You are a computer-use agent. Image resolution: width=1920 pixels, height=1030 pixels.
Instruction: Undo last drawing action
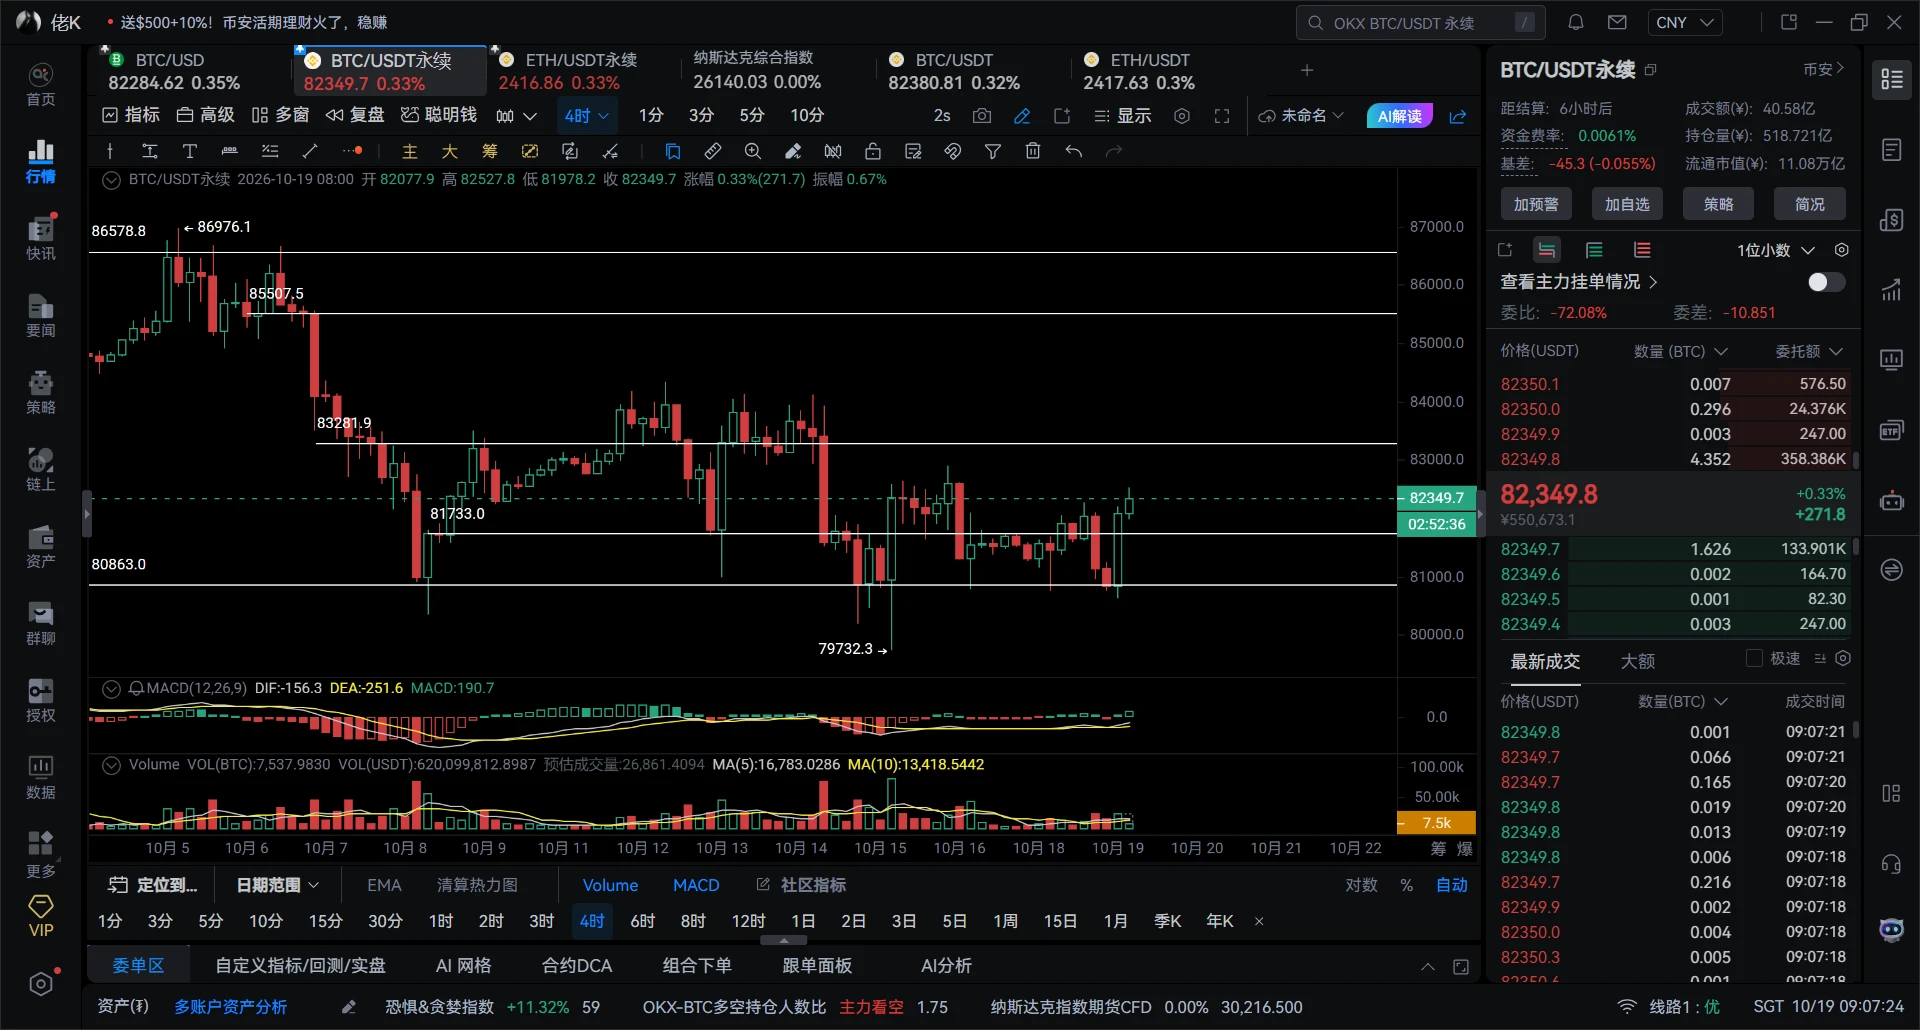(1074, 151)
